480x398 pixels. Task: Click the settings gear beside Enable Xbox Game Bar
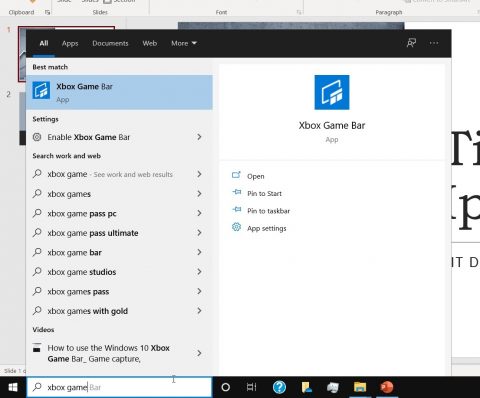37,137
